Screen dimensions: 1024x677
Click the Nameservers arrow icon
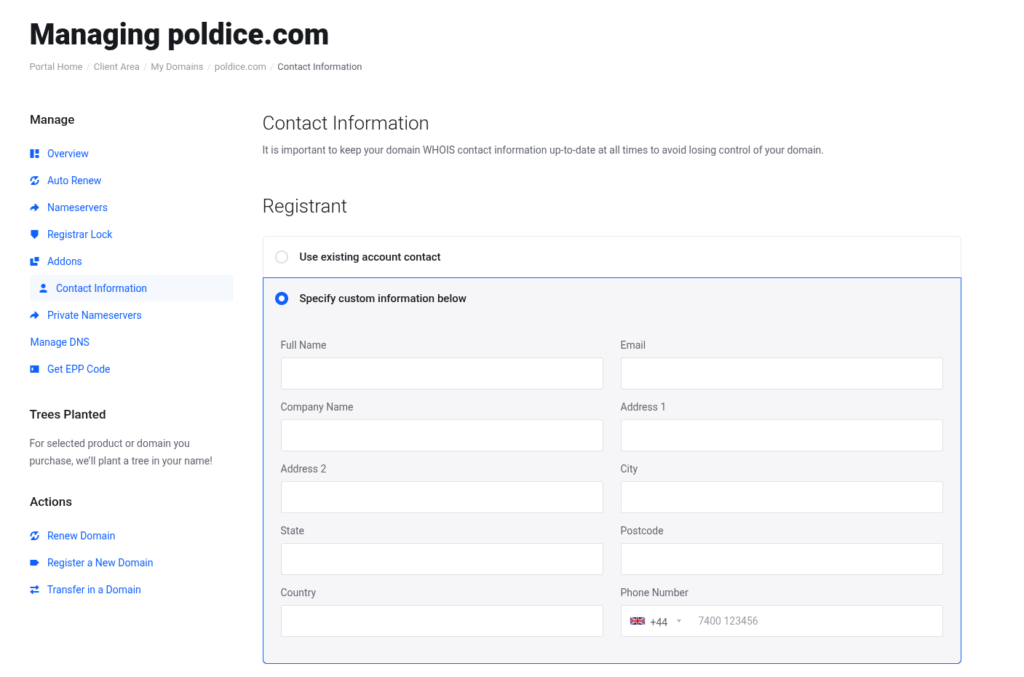pyautogui.click(x=35, y=208)
